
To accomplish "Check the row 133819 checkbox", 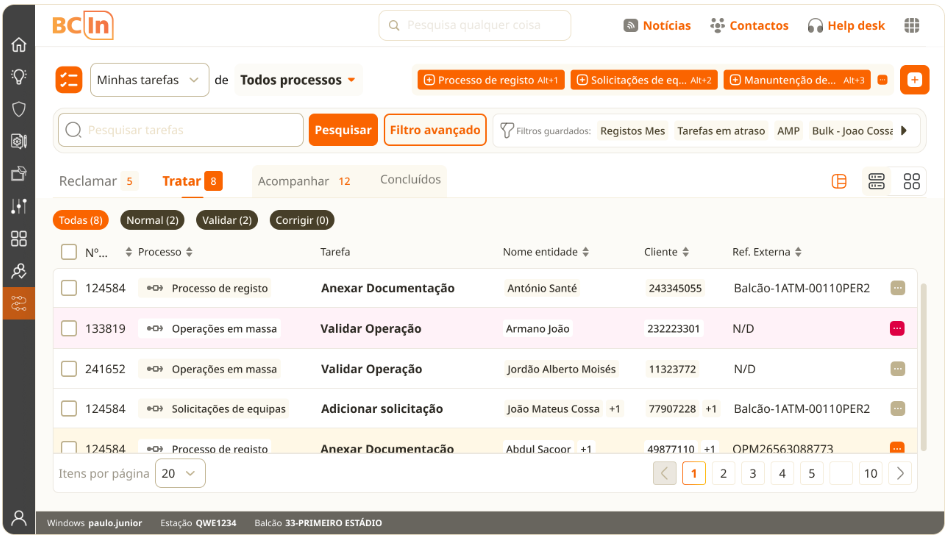I will (69, 328).
